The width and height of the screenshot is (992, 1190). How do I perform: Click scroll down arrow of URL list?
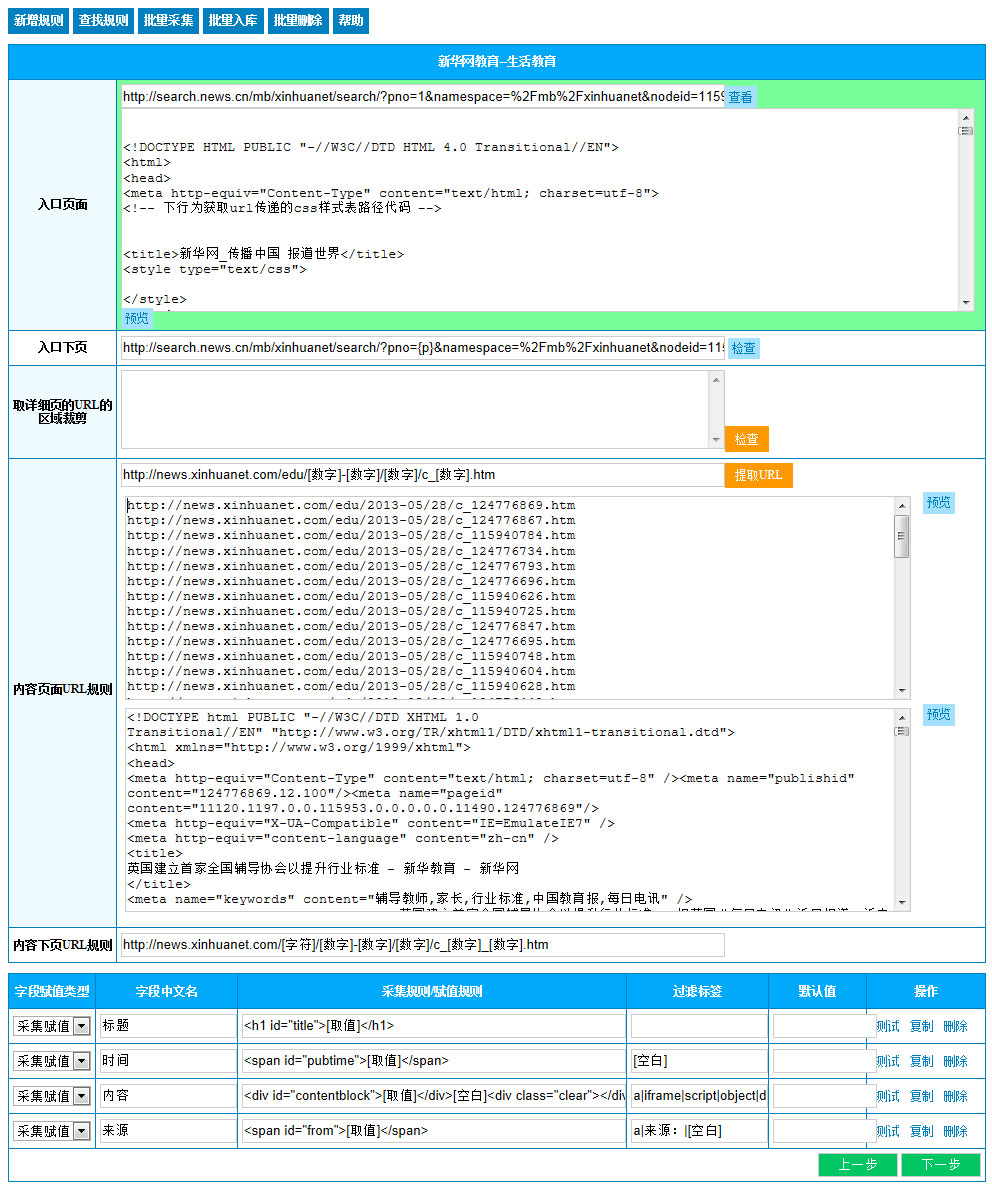(902, 691)
